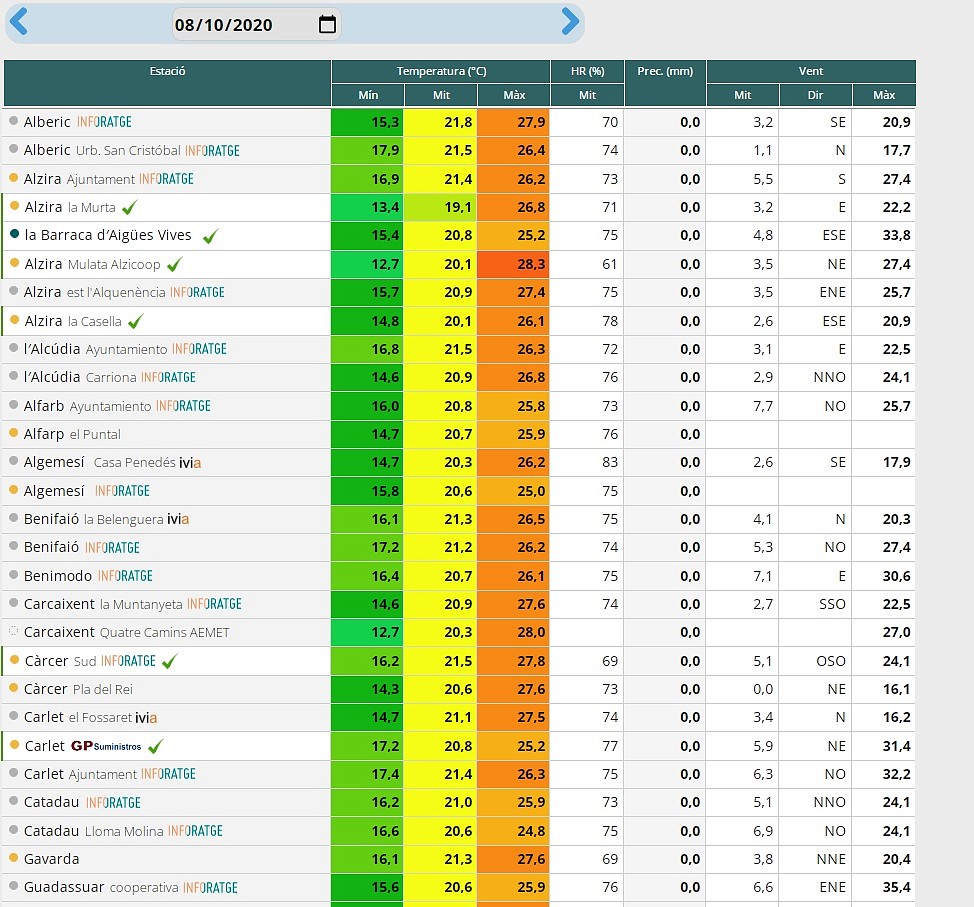Click checkmark beside la Barraca d'Aigües Vives

tap(211, 236)
